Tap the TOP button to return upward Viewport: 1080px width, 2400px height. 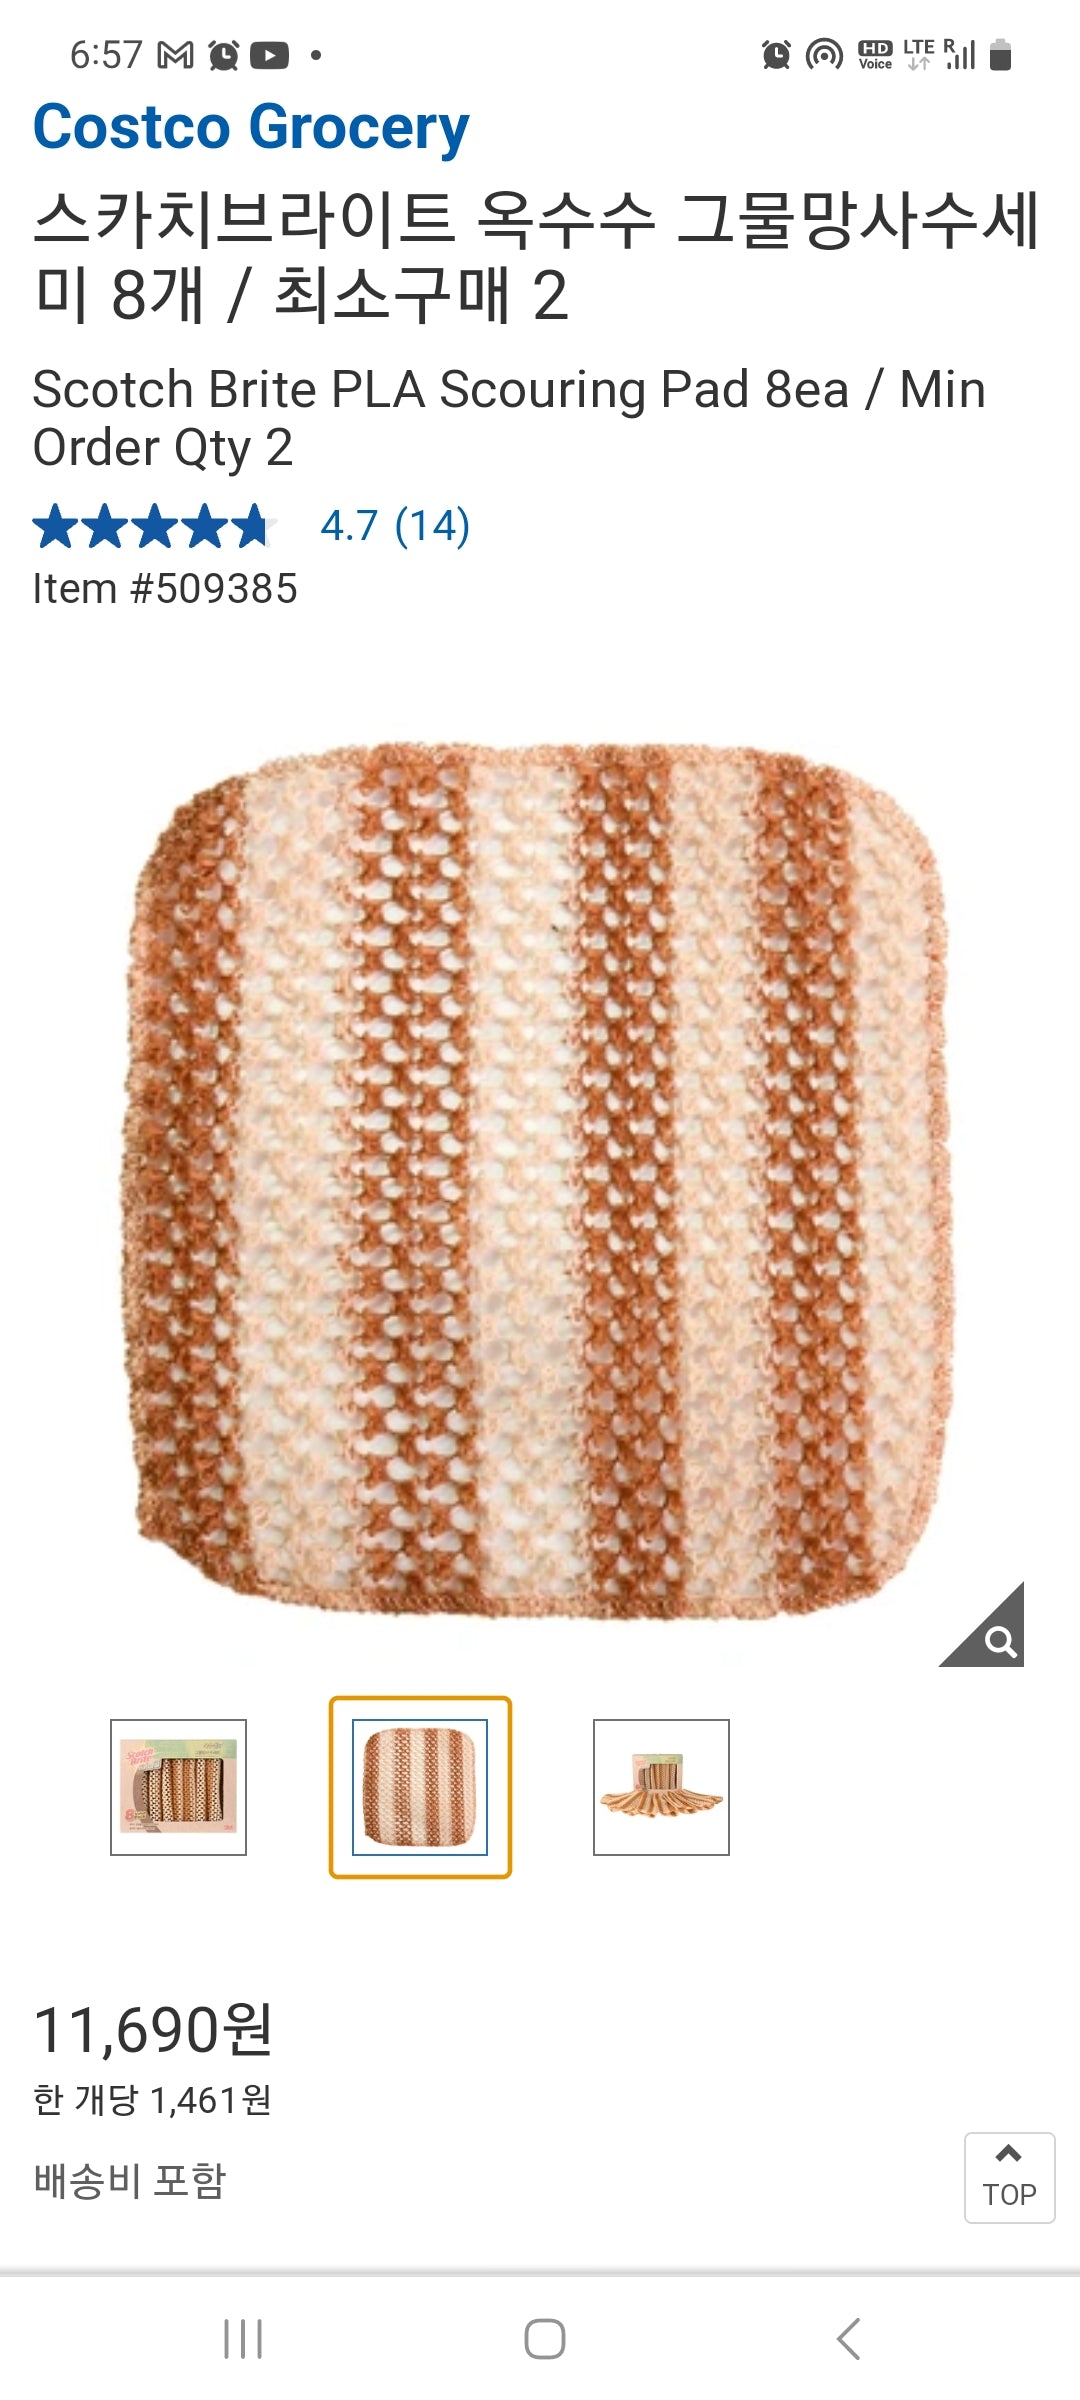pyautogui.click(x=1009, y=2178)
